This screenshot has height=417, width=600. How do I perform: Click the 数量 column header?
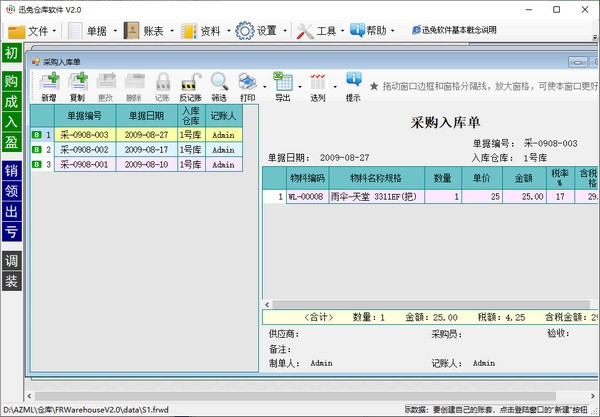(x=443, y=178)
